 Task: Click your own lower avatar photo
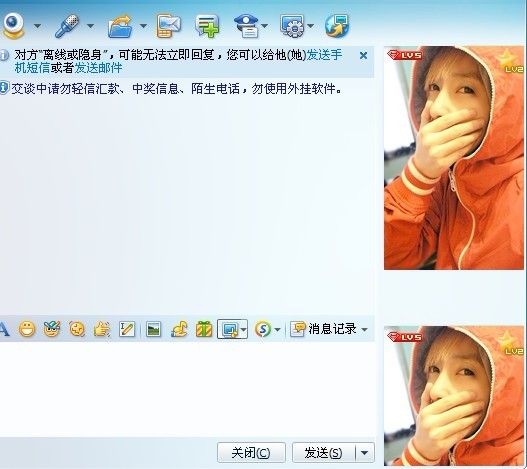(454, 396)
